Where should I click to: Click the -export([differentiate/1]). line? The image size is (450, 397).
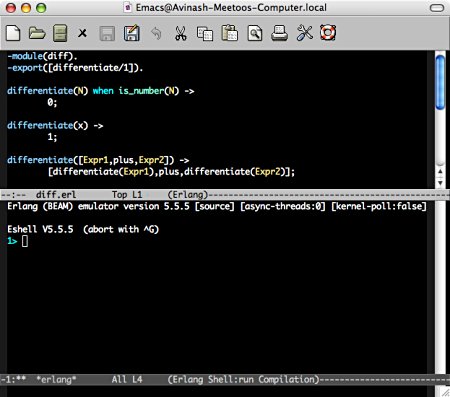(x=75, y=68)
